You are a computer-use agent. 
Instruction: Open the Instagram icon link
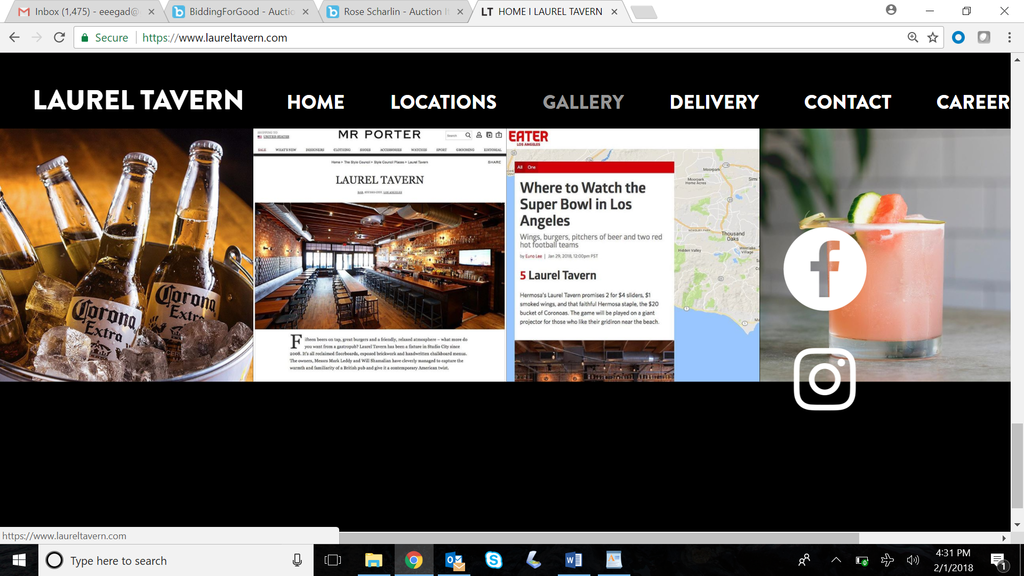tap(824, 379)
